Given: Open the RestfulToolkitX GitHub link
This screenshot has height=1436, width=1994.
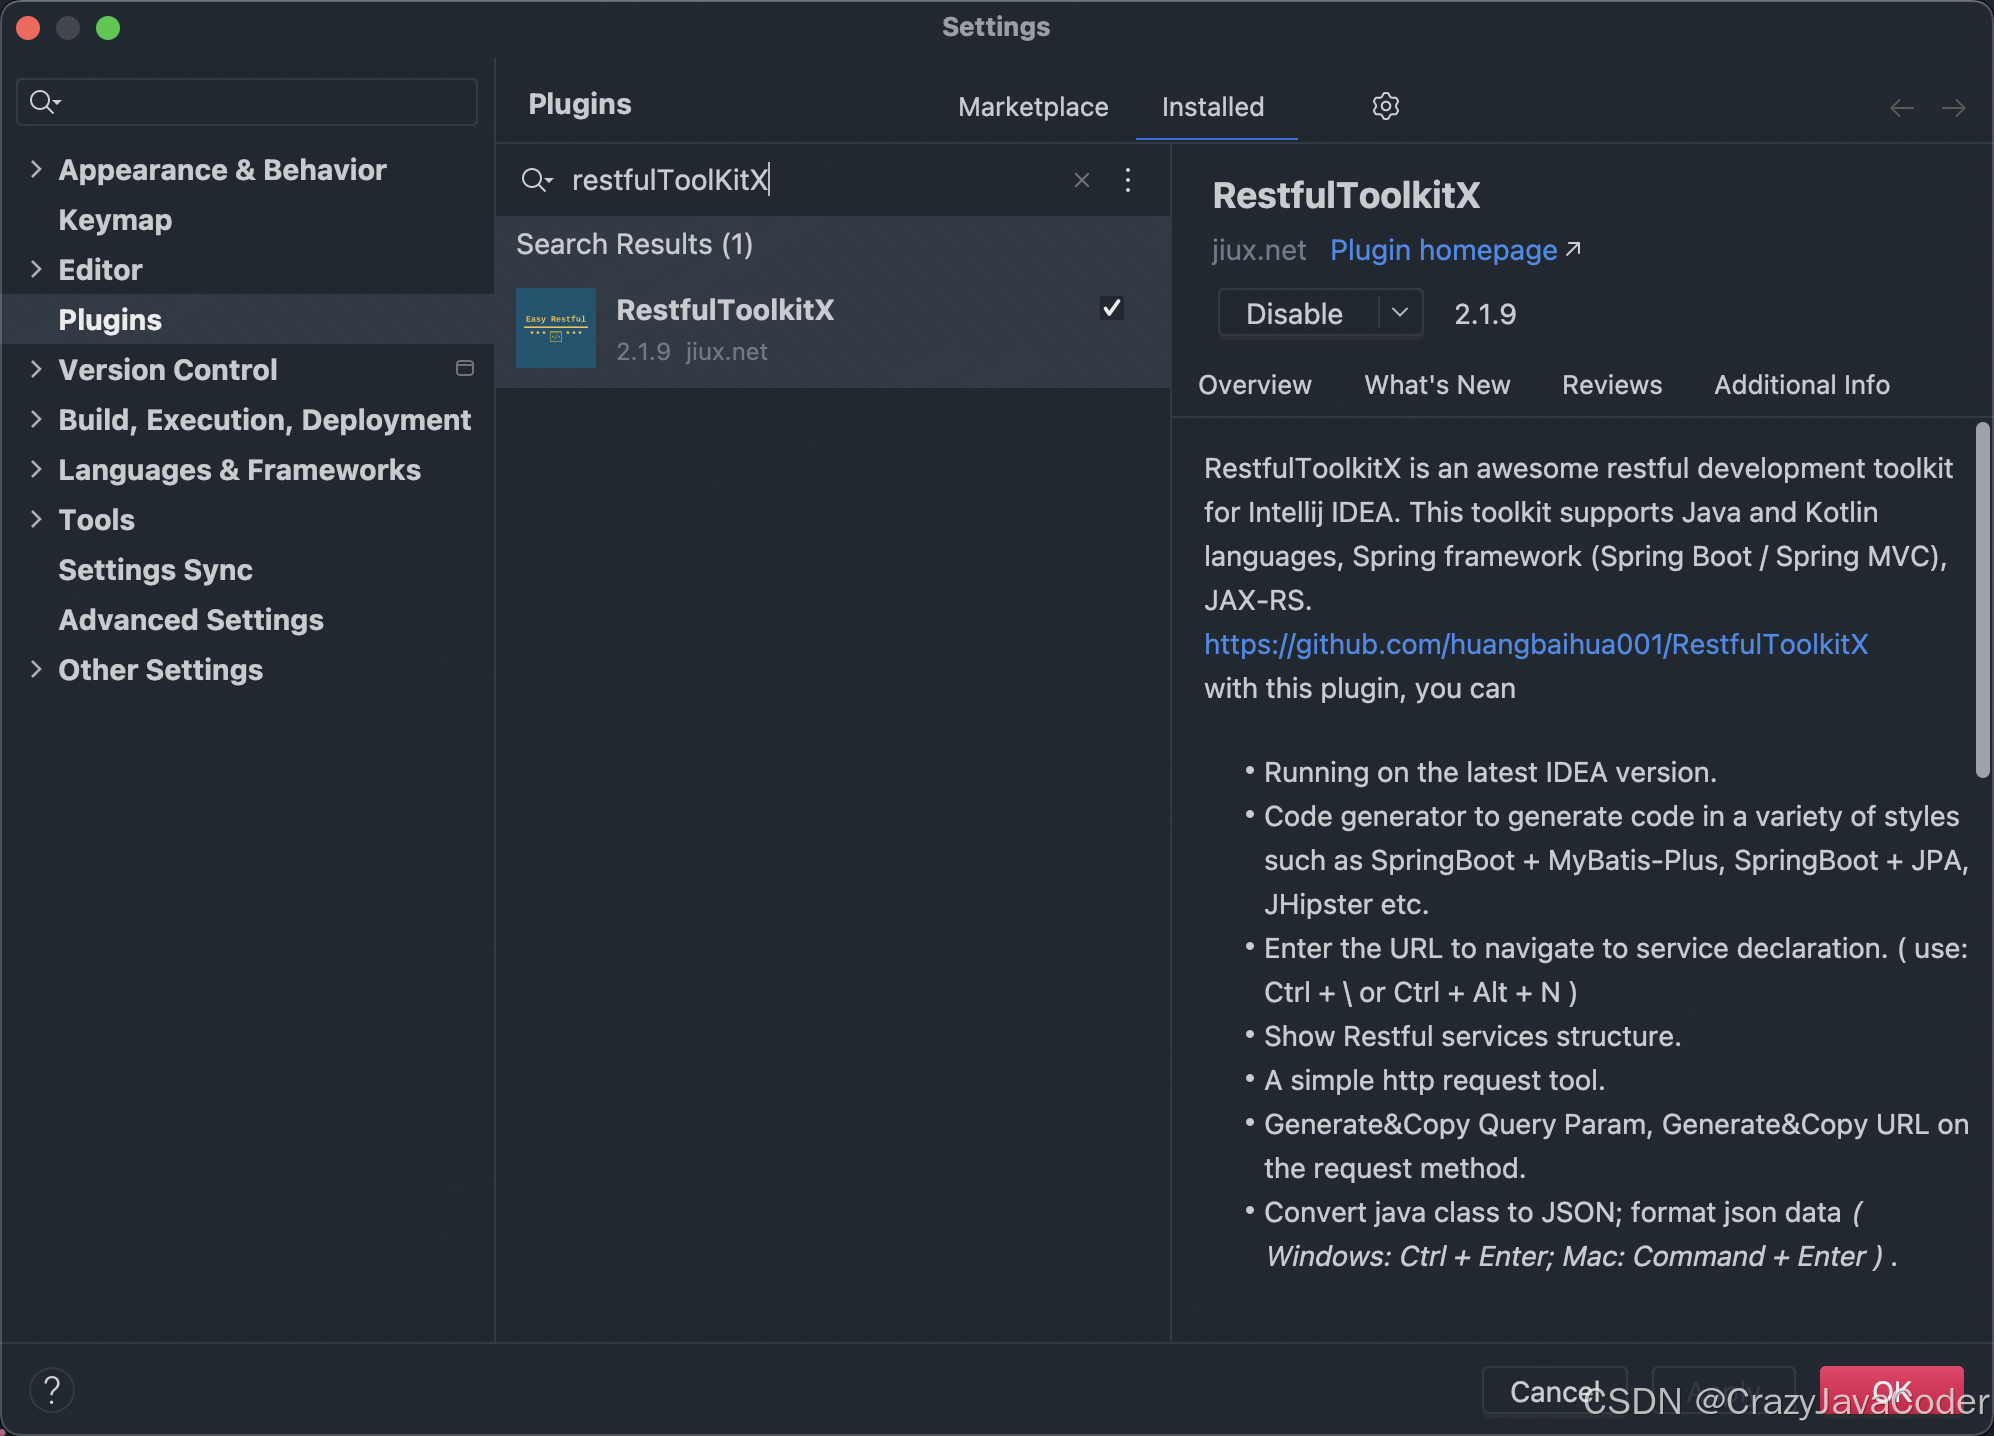Looking at the screenshot, I should tap(1536, 644).
